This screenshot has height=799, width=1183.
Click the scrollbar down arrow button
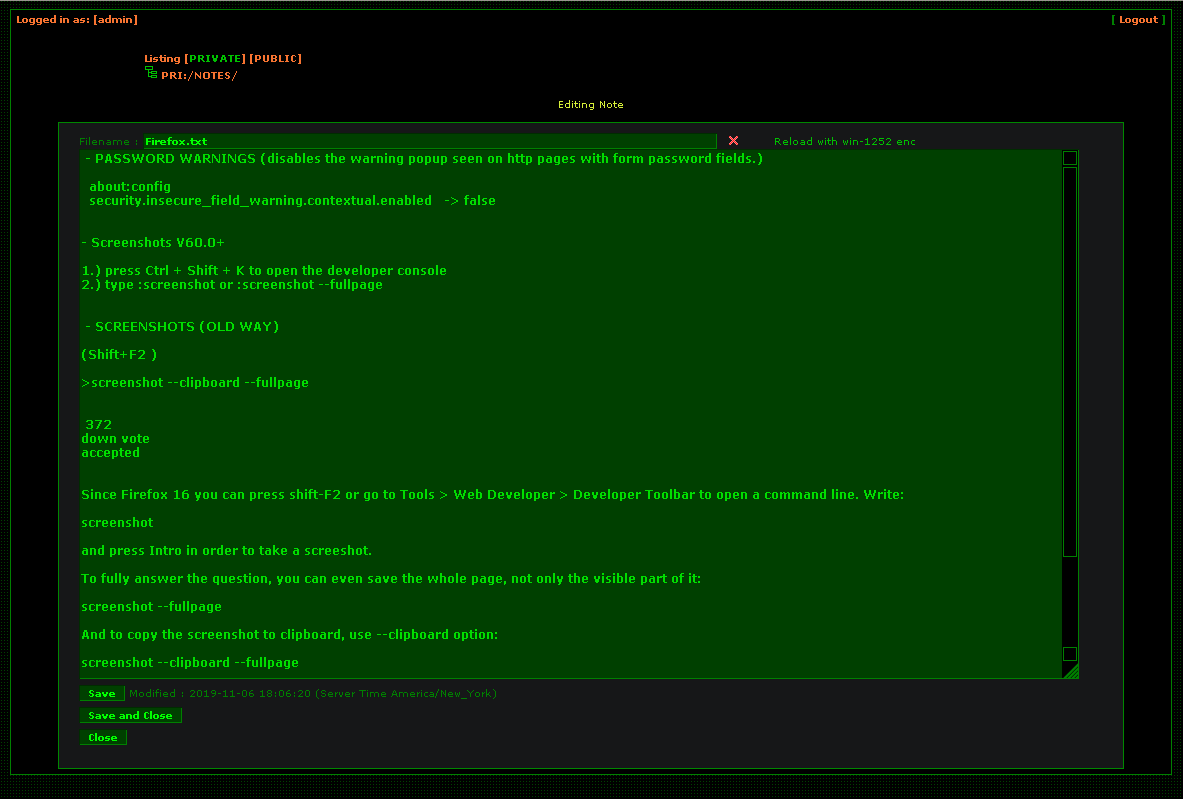[1070, 654]
